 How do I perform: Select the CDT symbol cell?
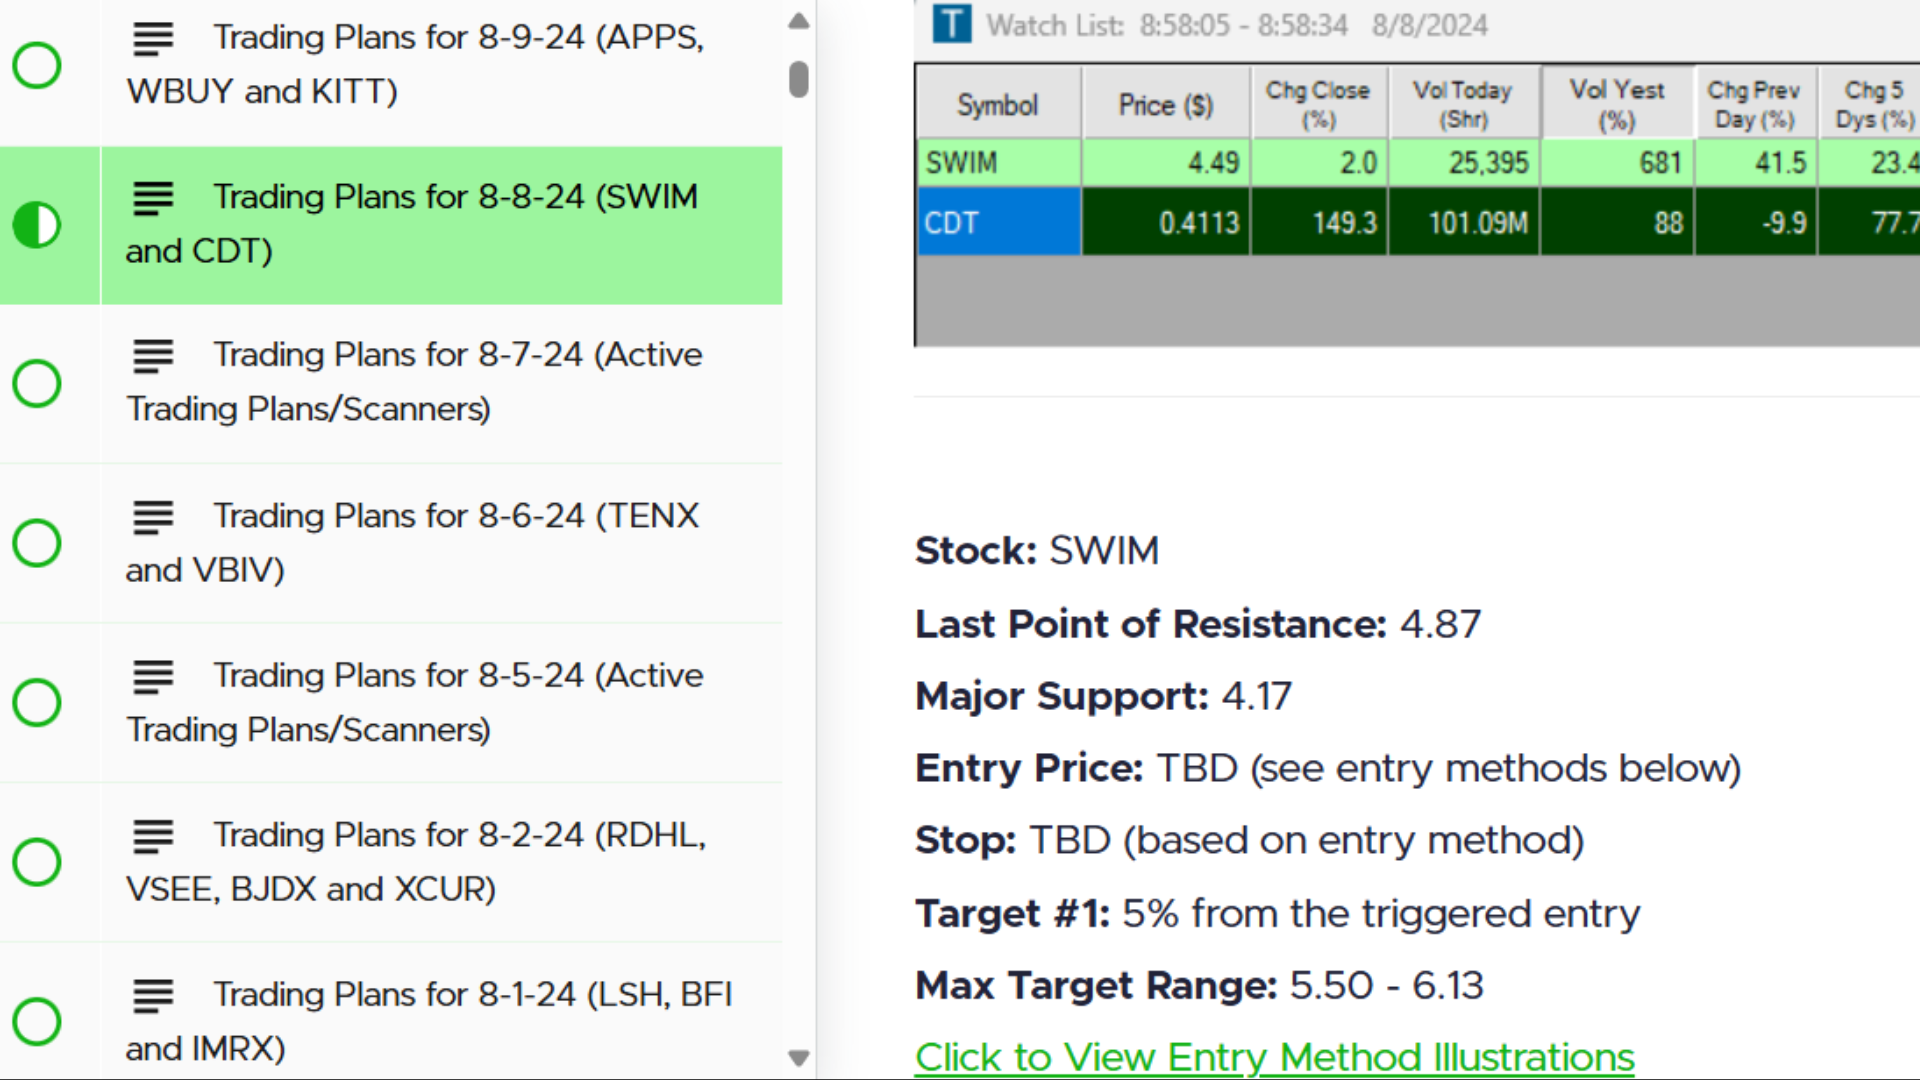pyautogui.click(x=998, y=222)
